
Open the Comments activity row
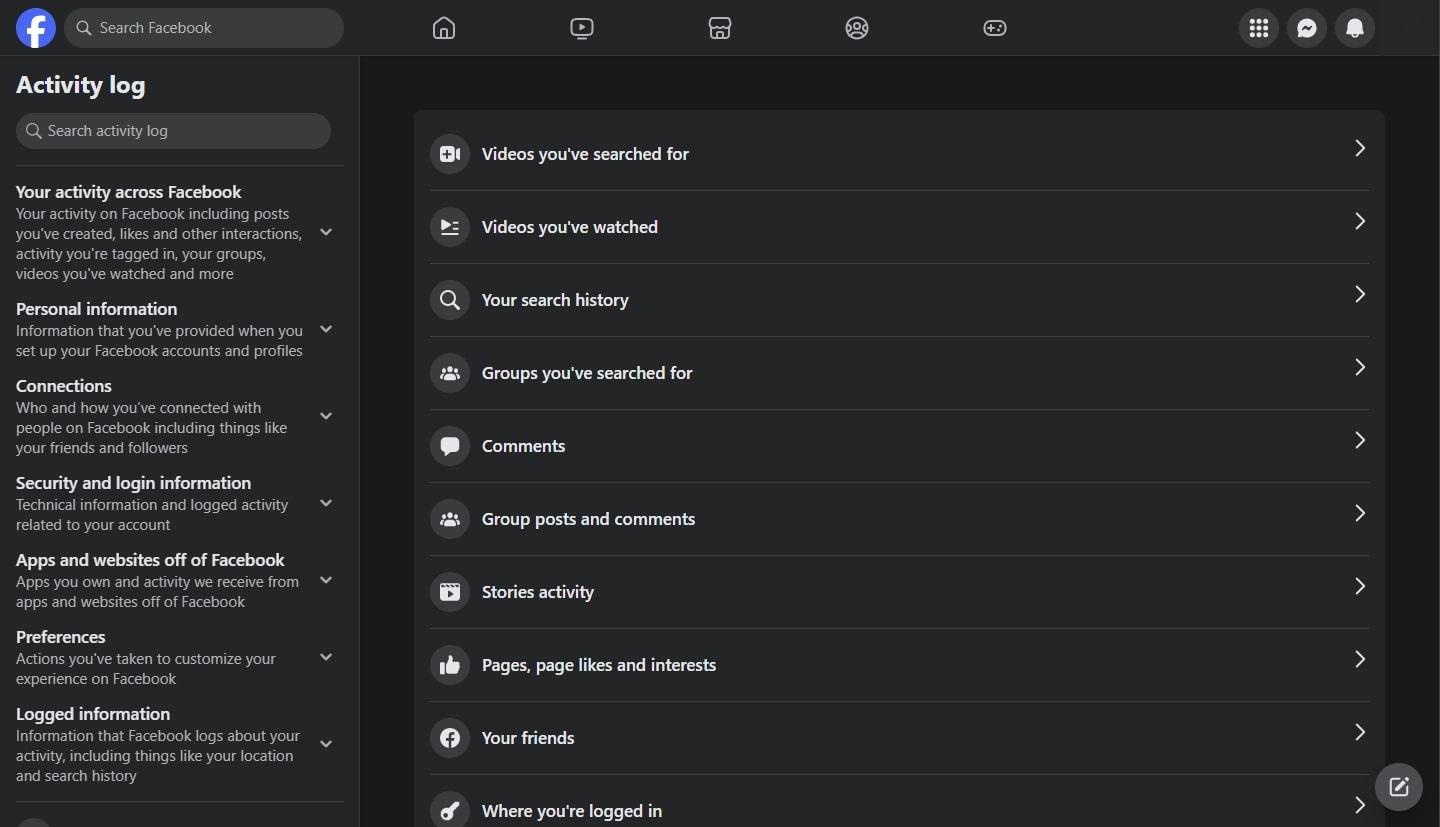pyautogui.click(x=899, y=446)
